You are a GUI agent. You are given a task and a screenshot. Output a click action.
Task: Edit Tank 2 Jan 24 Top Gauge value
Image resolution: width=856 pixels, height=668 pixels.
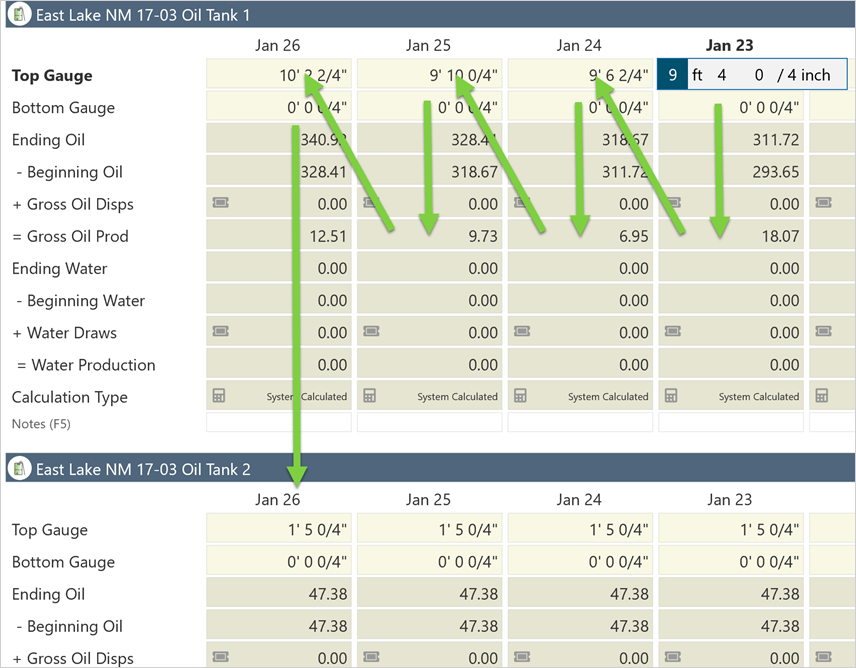[x=580, y=530]
